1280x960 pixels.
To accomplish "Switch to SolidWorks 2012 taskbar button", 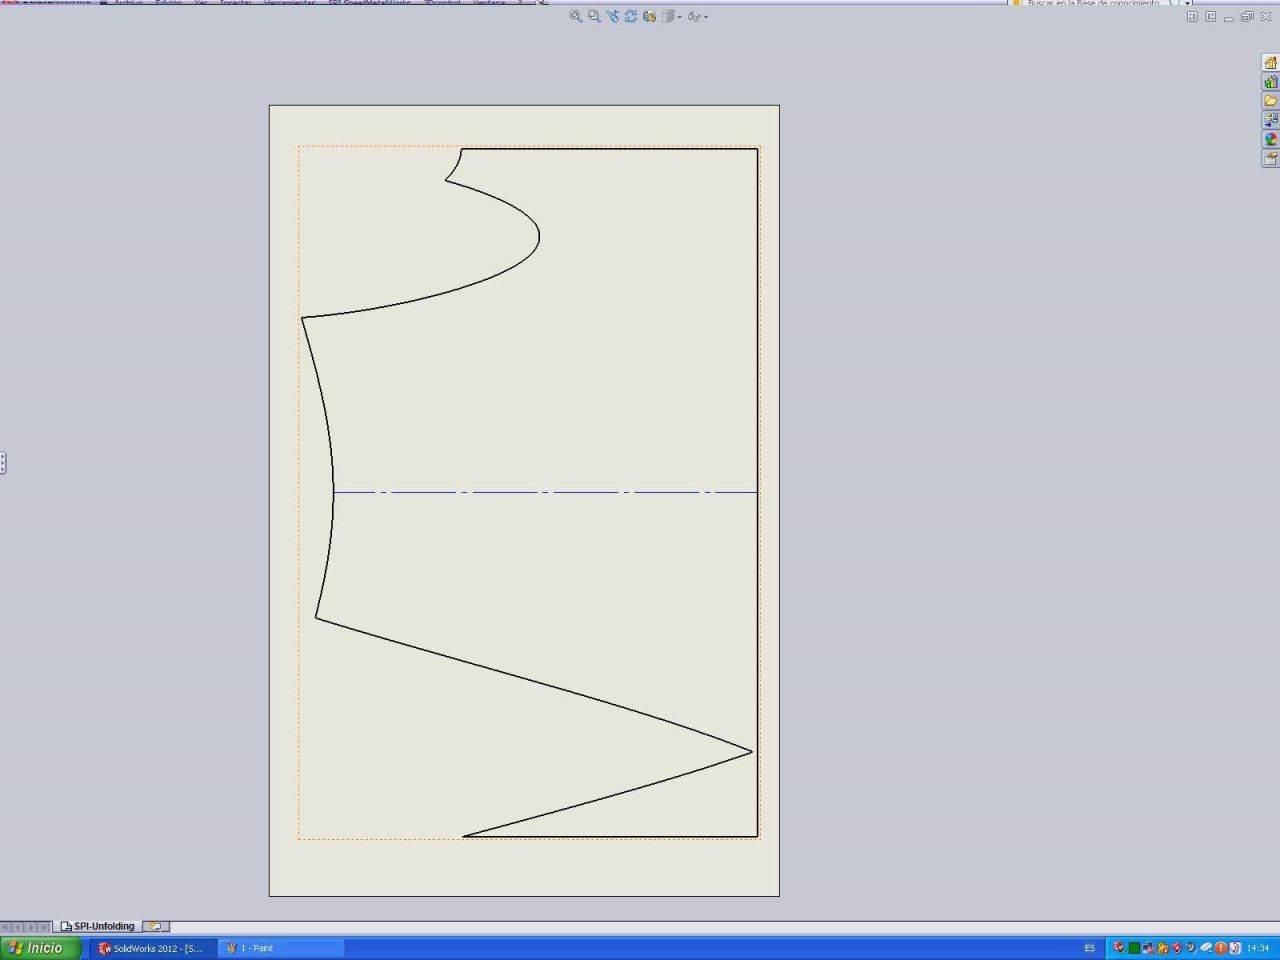I will tap(152, 948).
